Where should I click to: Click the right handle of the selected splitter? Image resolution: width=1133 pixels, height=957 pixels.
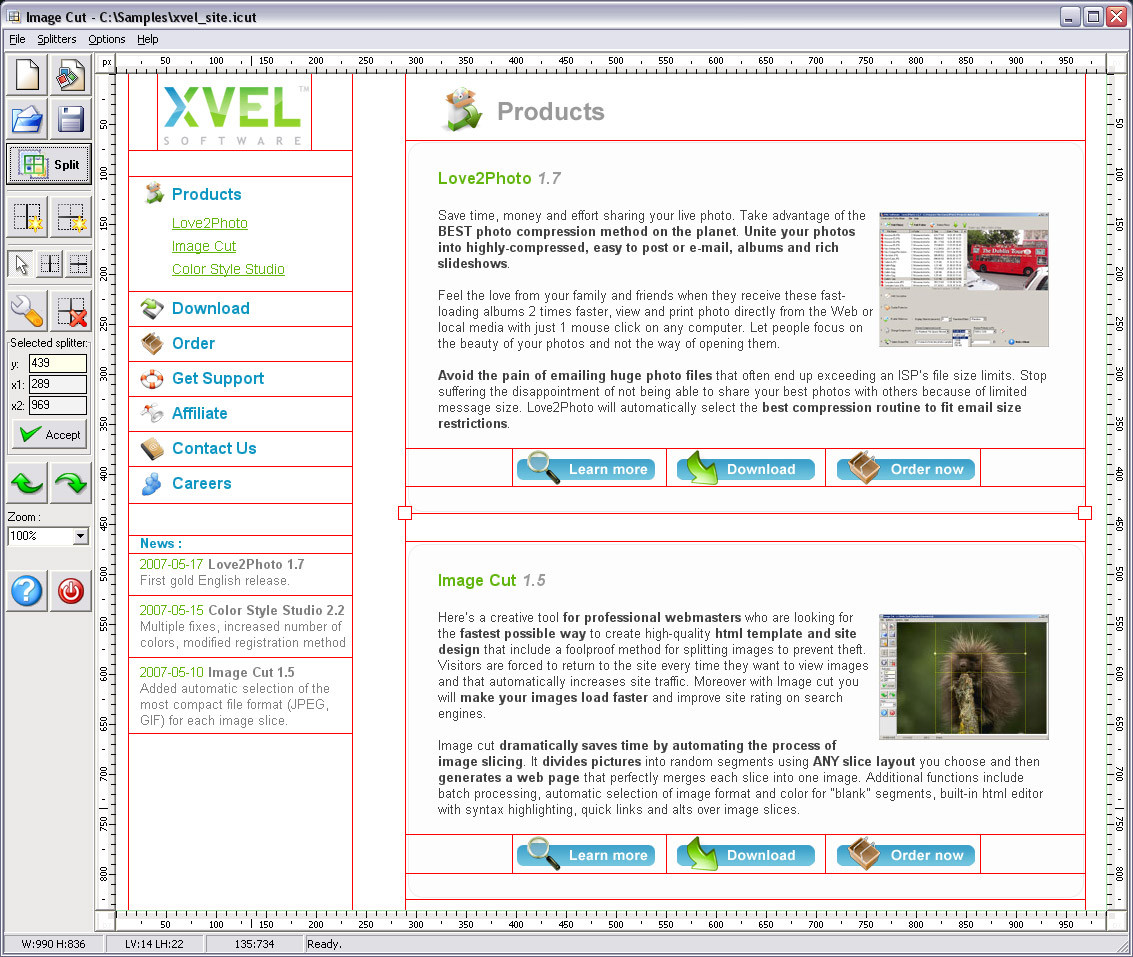coord(1085,512)
